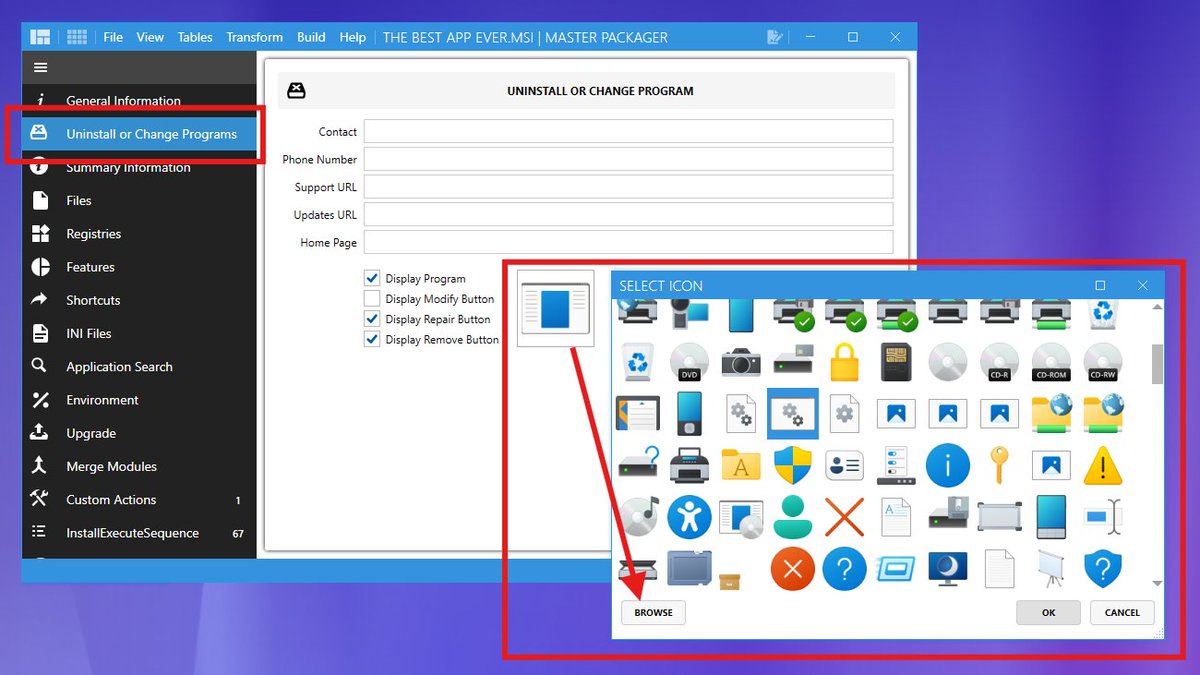Choose the blue info circle icon
This screenshot has height=675, width=1200.
pos(947,466)
